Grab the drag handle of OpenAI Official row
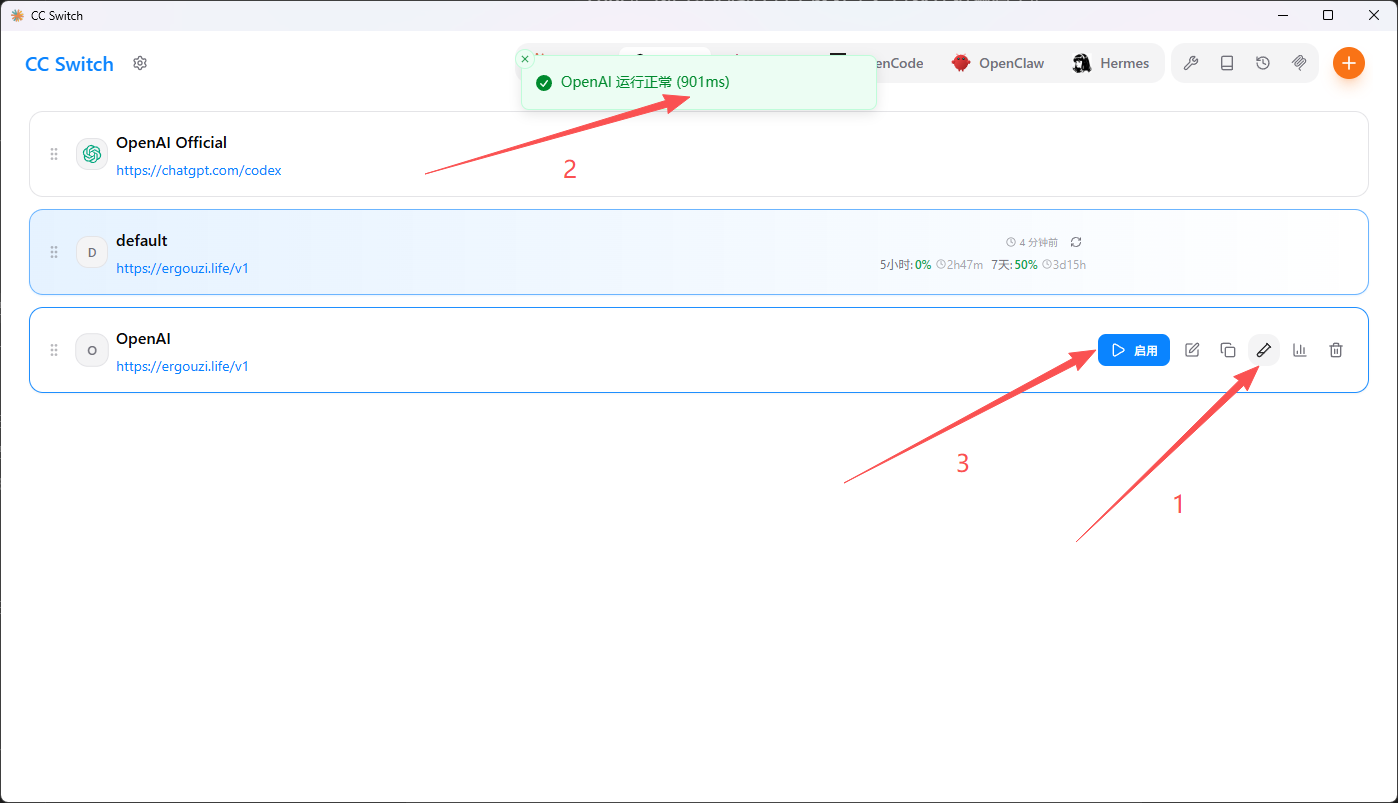The height and width of the screenshot is (803, 1398). pos(54,154)
